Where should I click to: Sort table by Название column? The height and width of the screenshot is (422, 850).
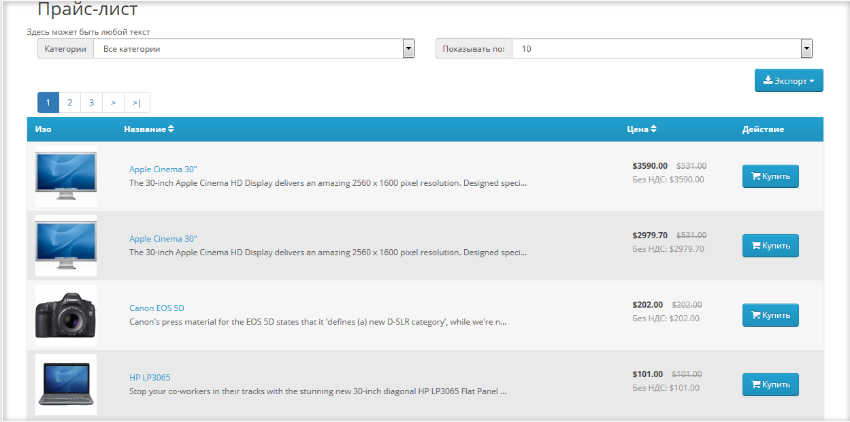[149, 129]
